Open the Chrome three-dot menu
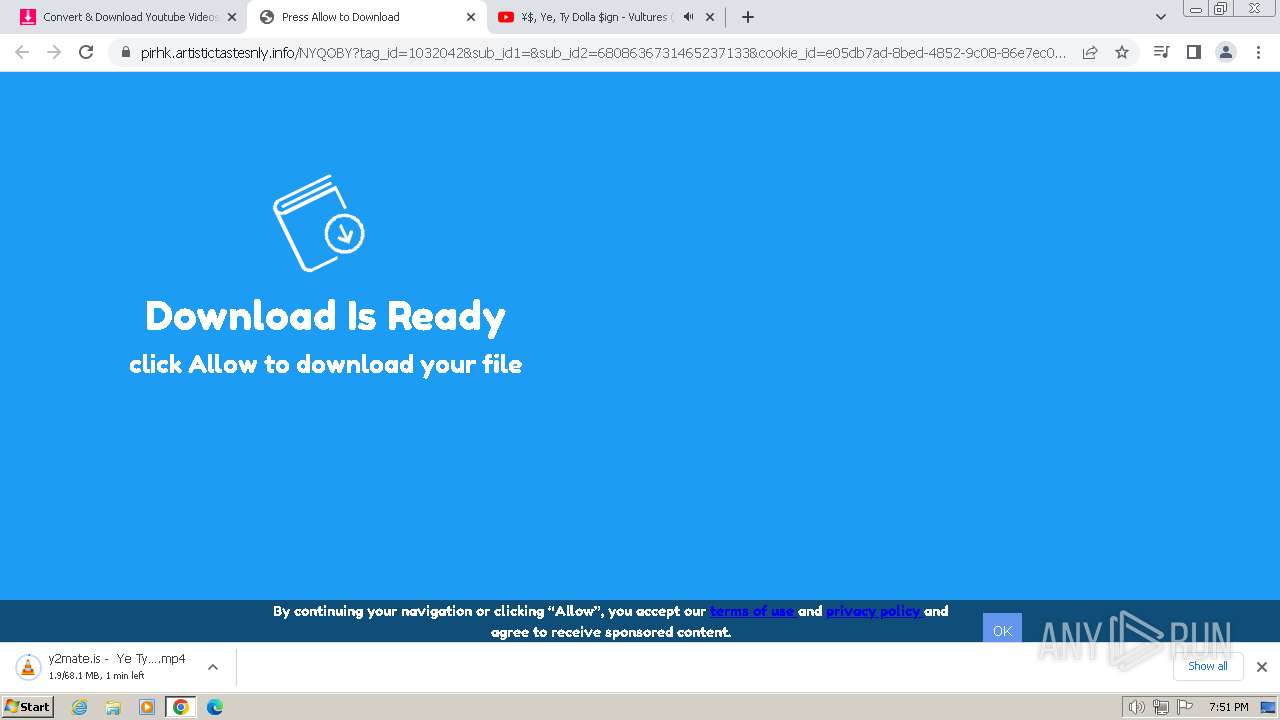 (1258, 52)
